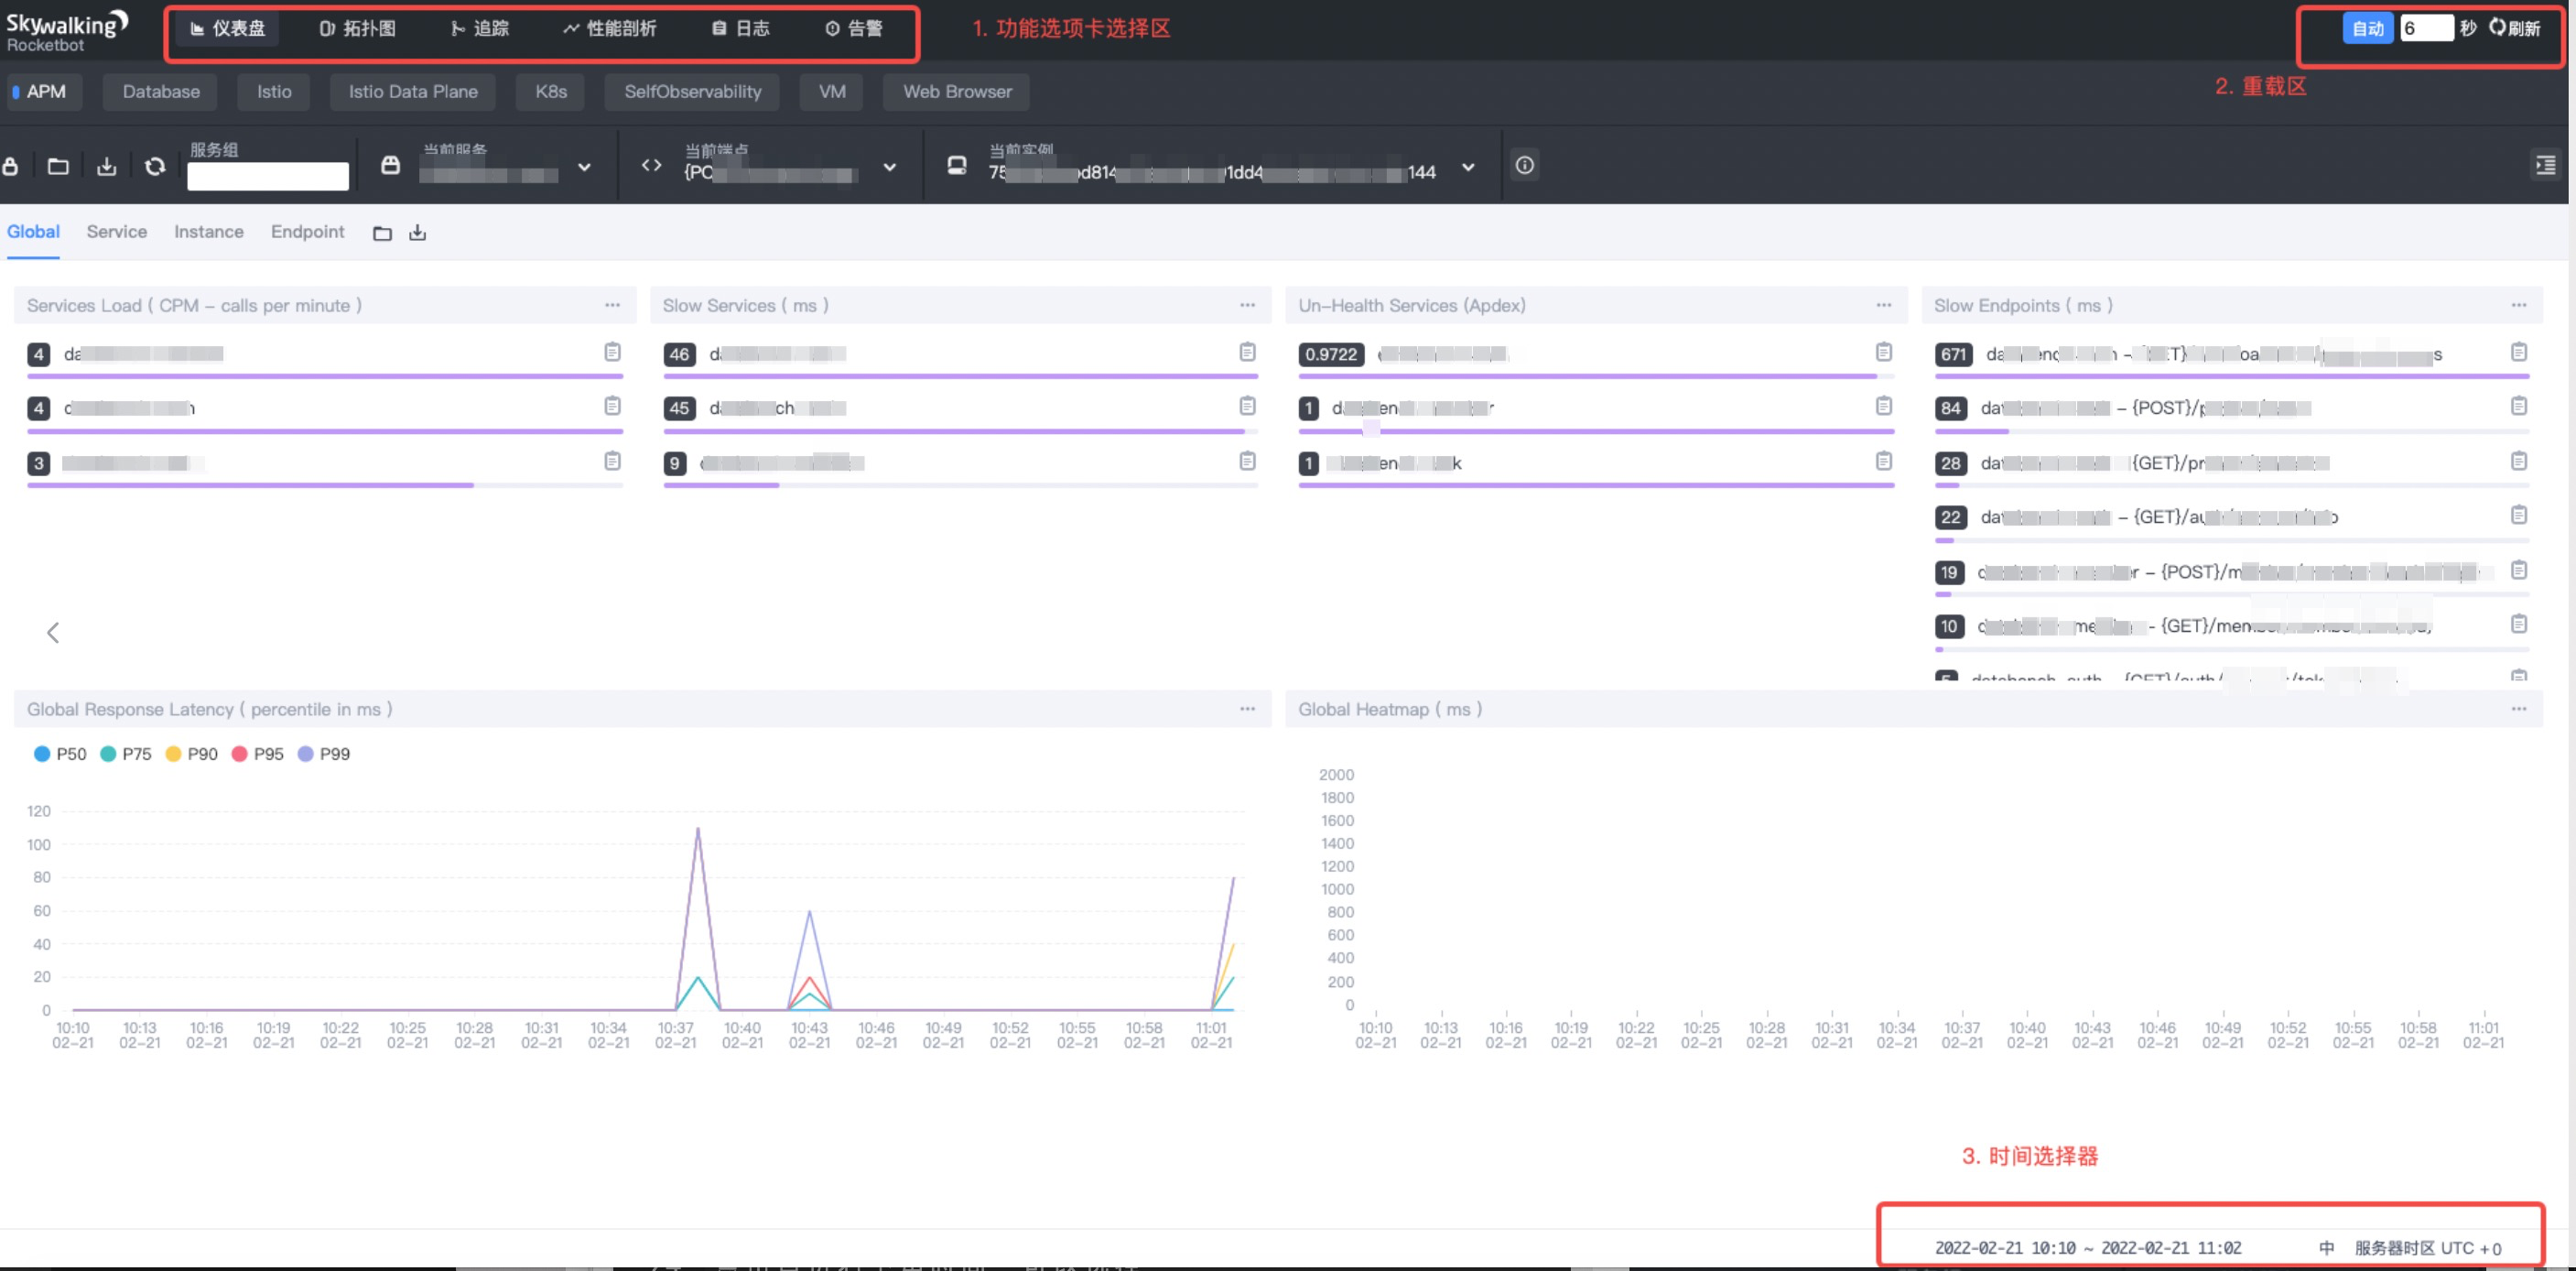Copy the first Slow Services entry with clipboard icon
The image size is (2576, 1271).
pyautogui.click(x=1247, y=352)
